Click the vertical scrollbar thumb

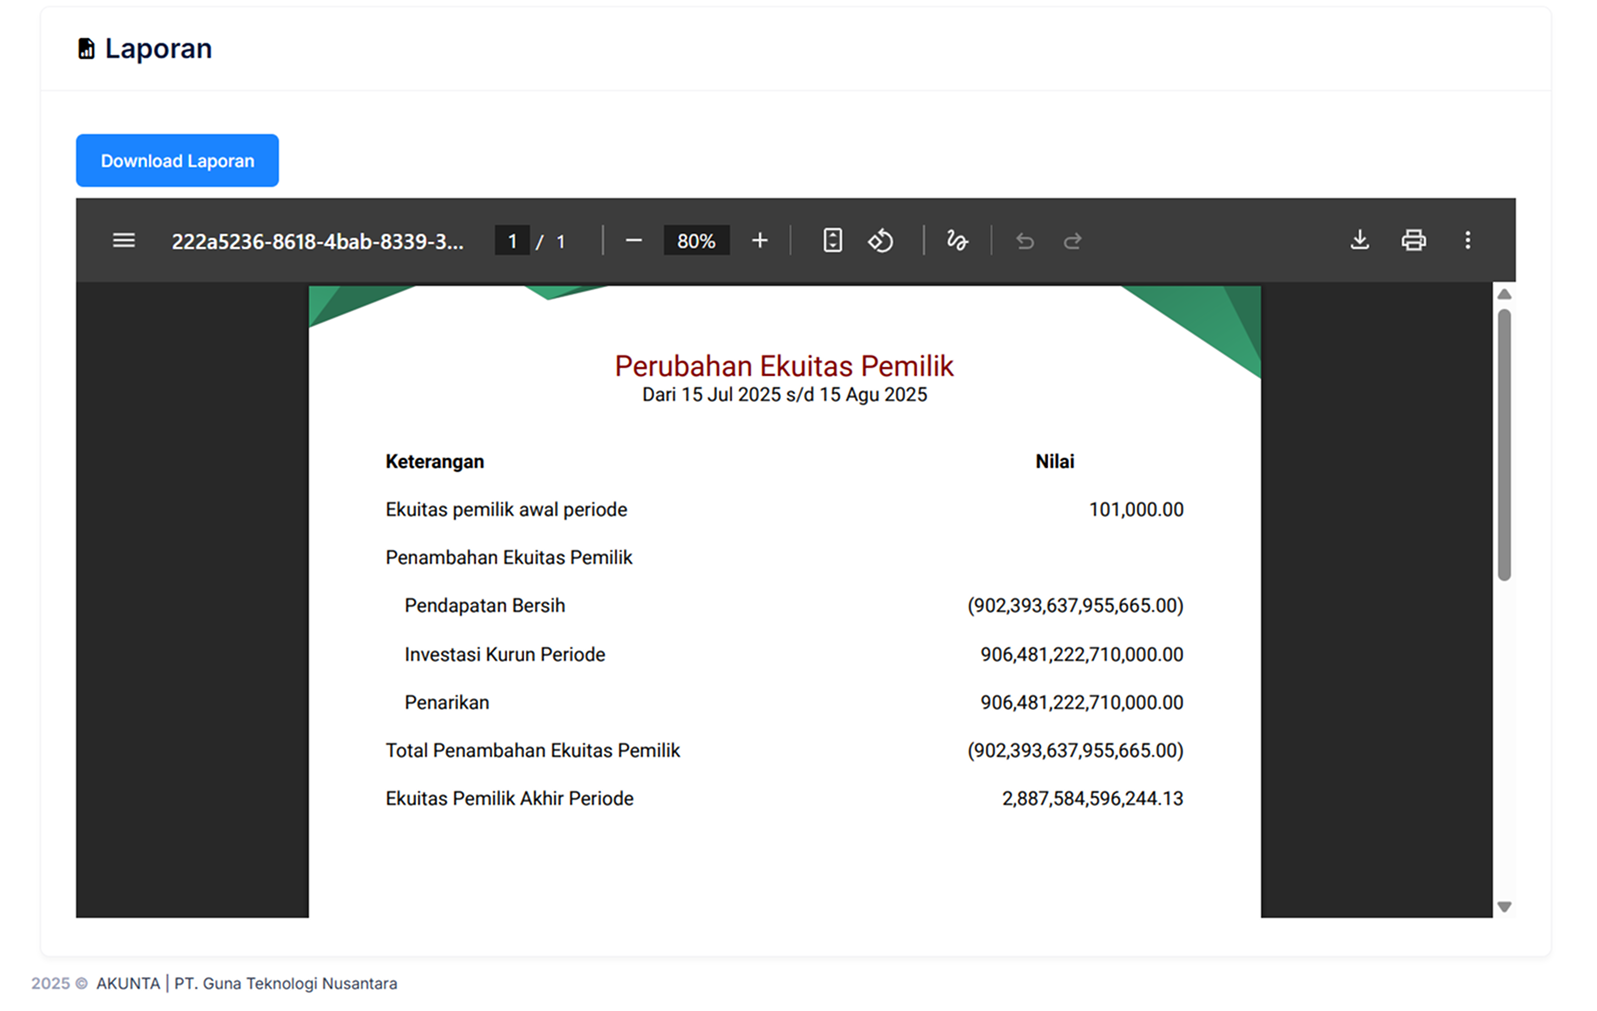(x=1504, y=444)
